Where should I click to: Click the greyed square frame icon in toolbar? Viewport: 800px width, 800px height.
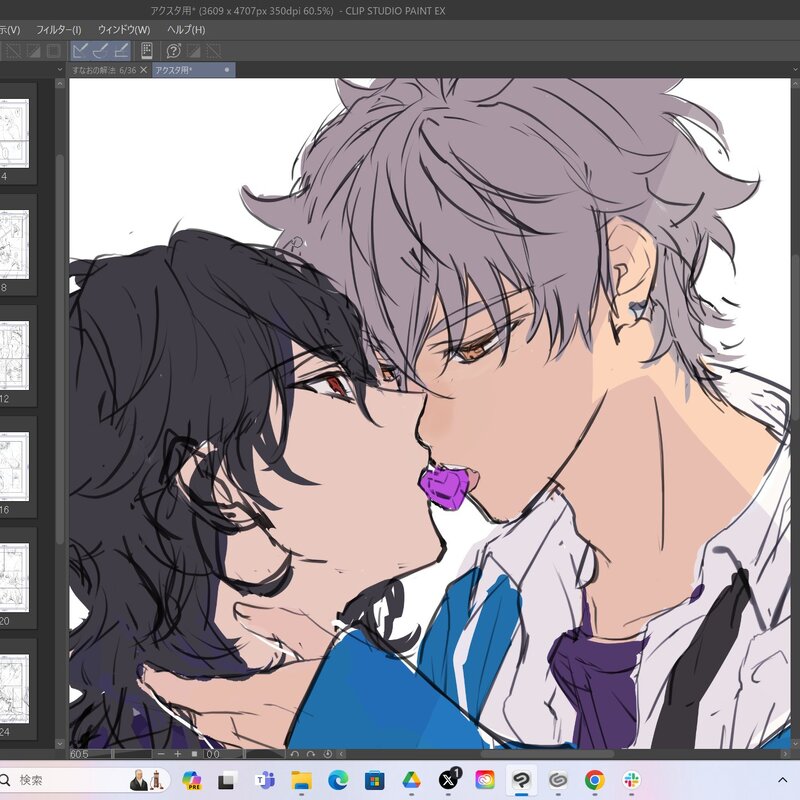(54, 51)
